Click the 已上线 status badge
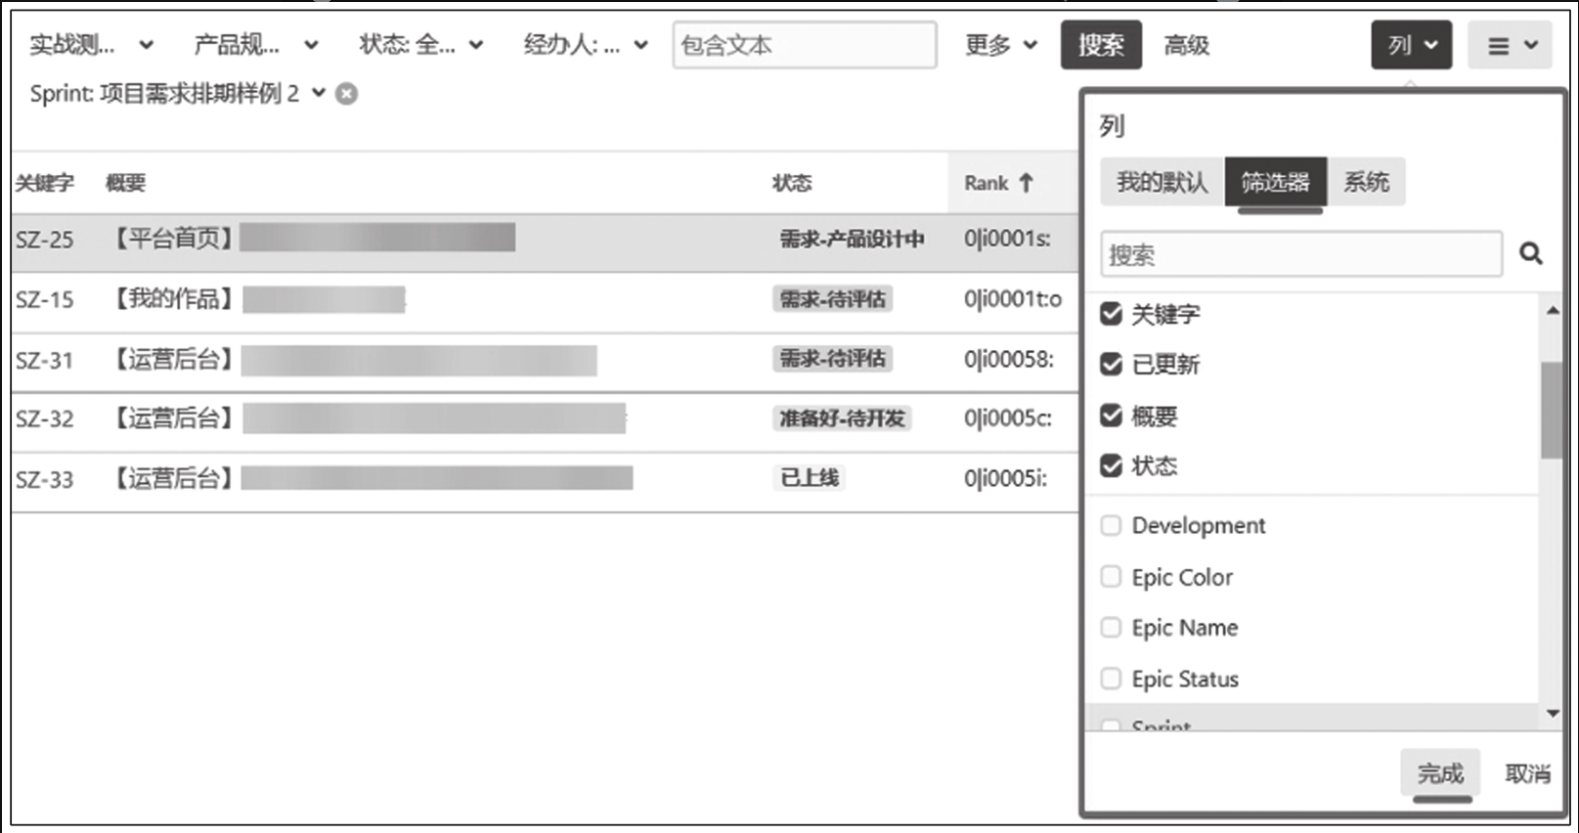The height and width of the screenshot is (833, 1579). [809, 478]
